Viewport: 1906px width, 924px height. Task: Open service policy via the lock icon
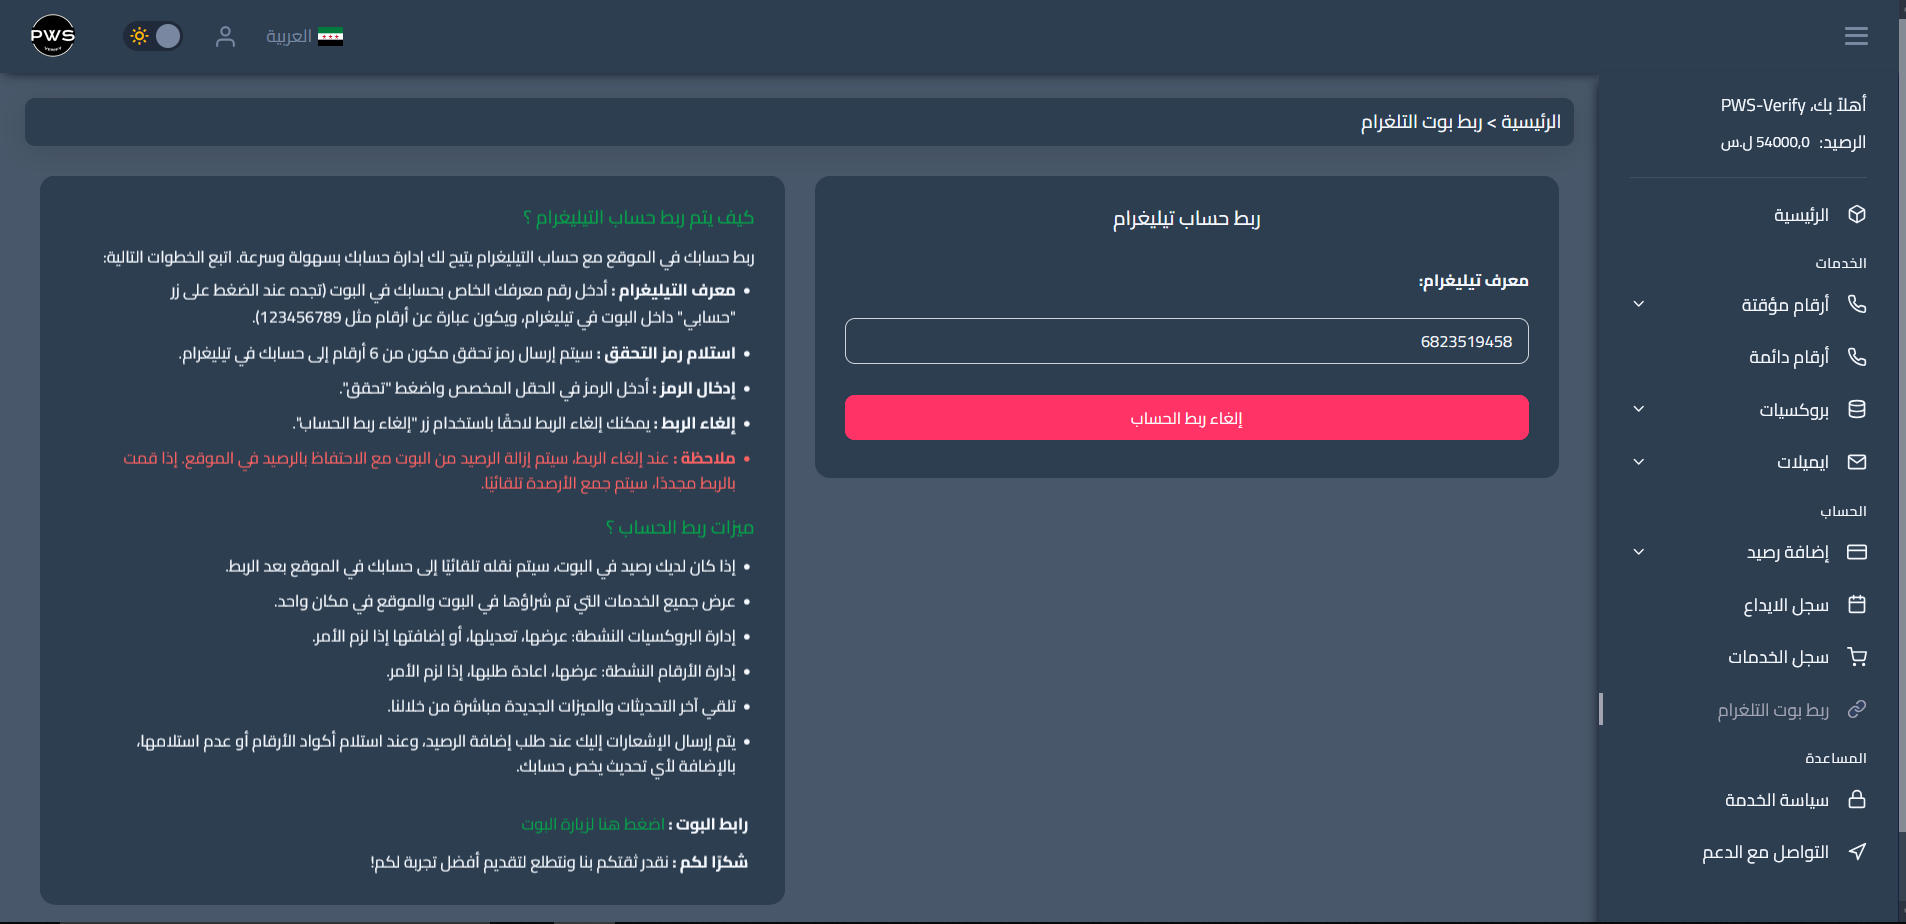(1857, 799)
